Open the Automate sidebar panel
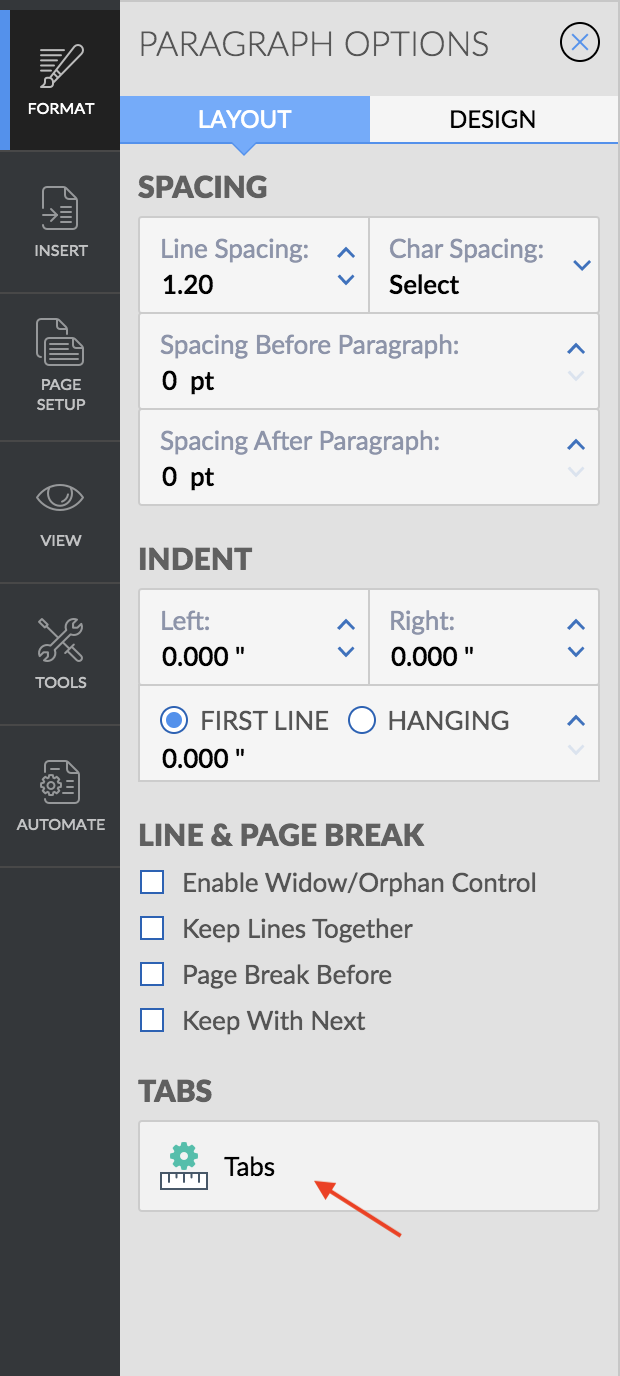 [60, 796]
